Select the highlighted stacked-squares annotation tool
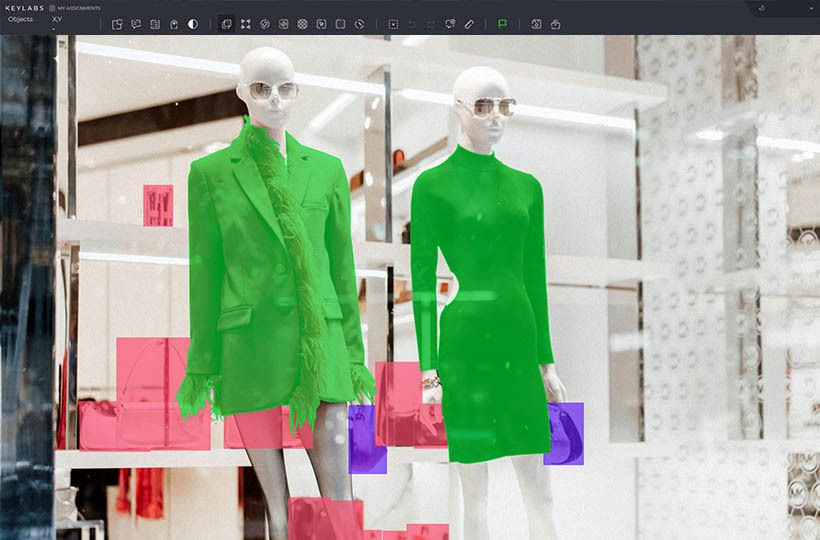 click(x=226, y=24)
